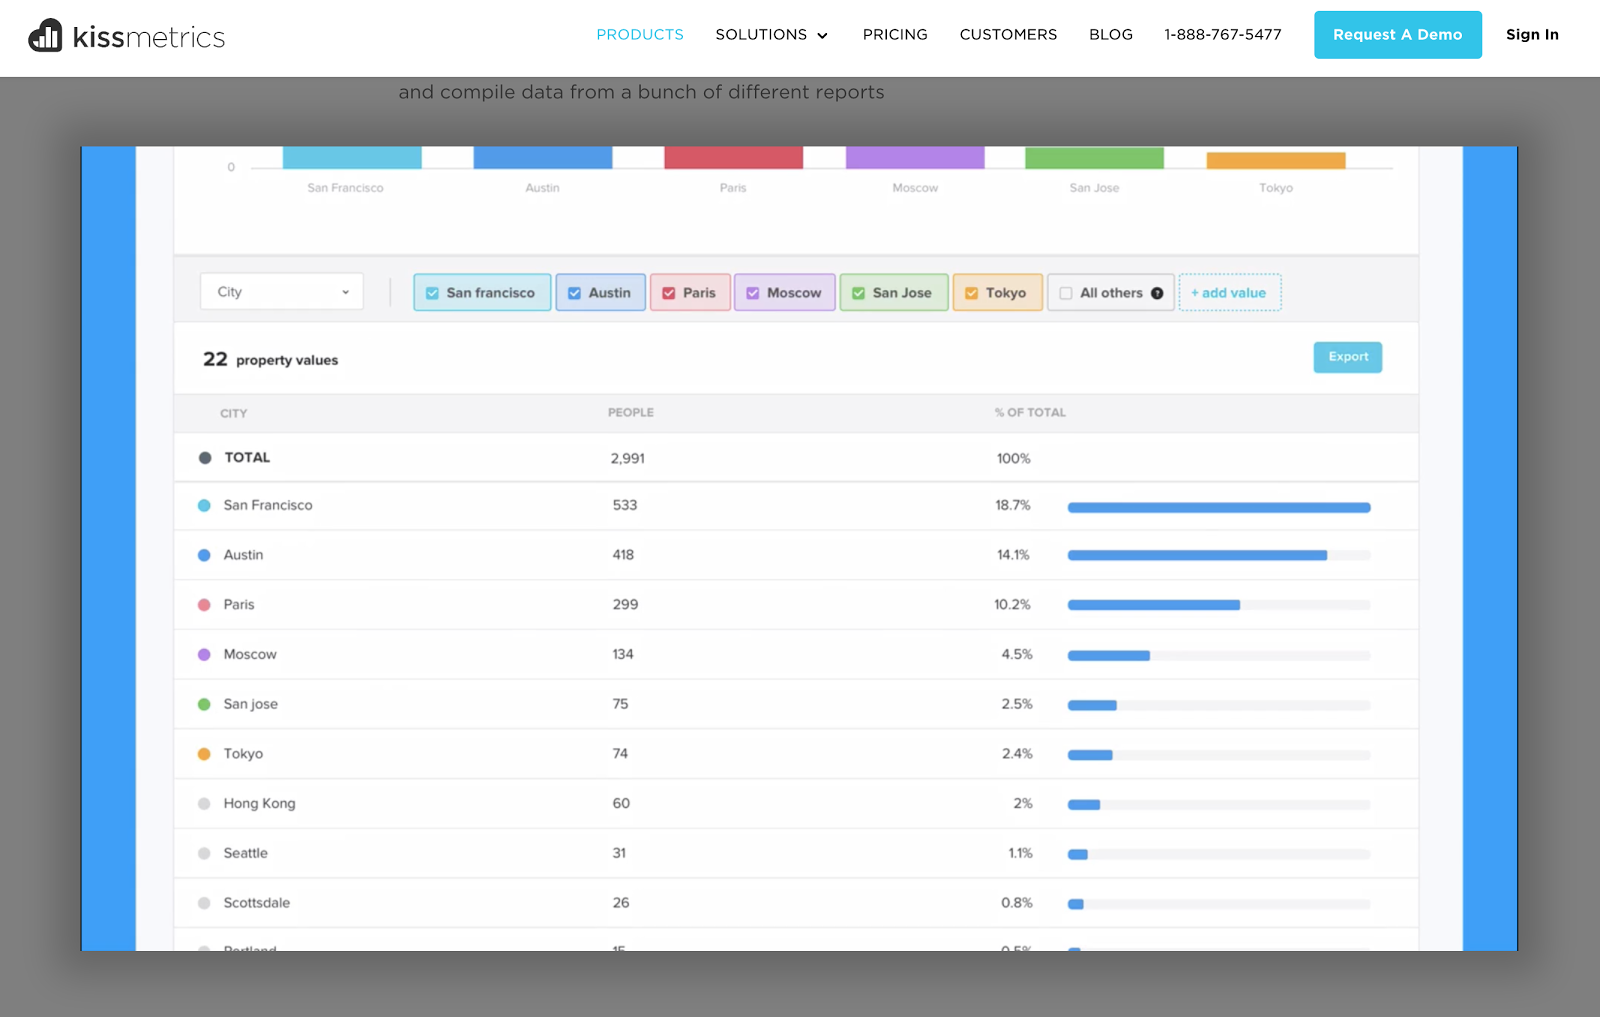Viewport: 1600px width, 1017px height.
Task: Sort by the CITY column header
Action: 234,413
